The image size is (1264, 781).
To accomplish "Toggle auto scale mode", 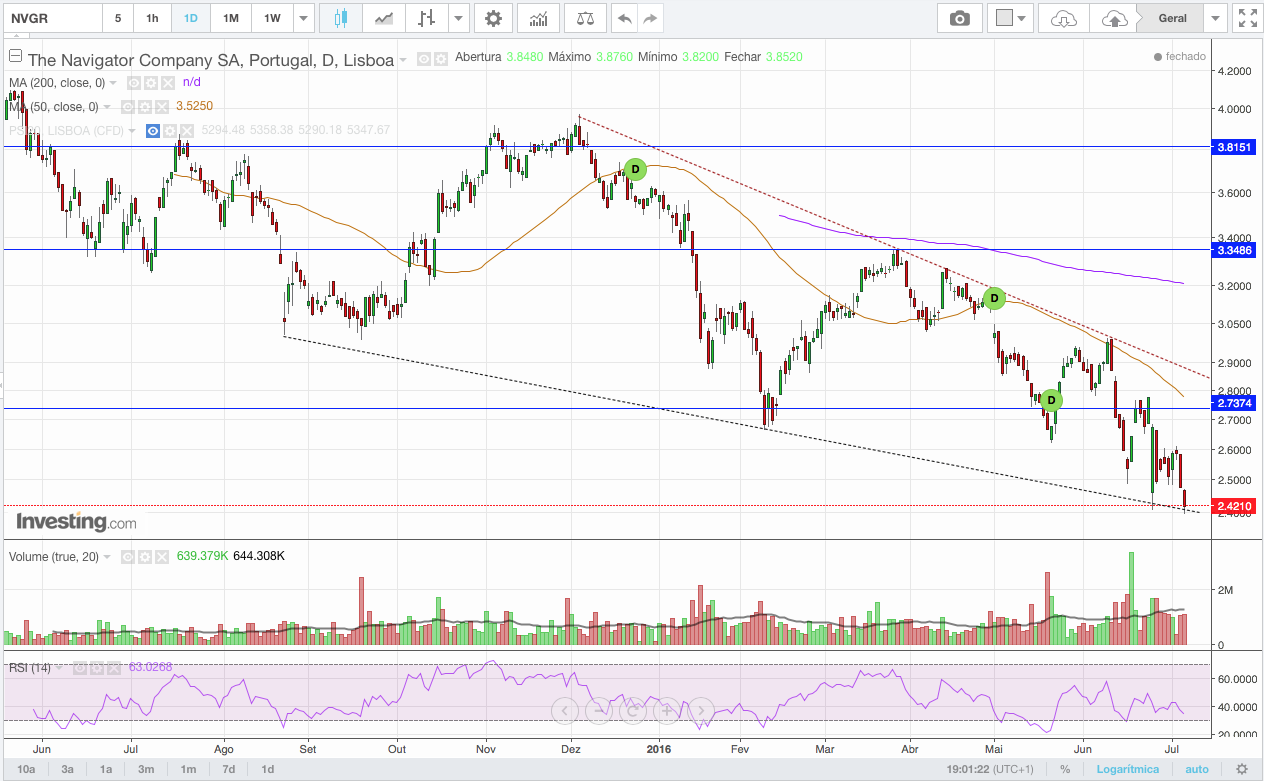I will [x=1197, y=769].
